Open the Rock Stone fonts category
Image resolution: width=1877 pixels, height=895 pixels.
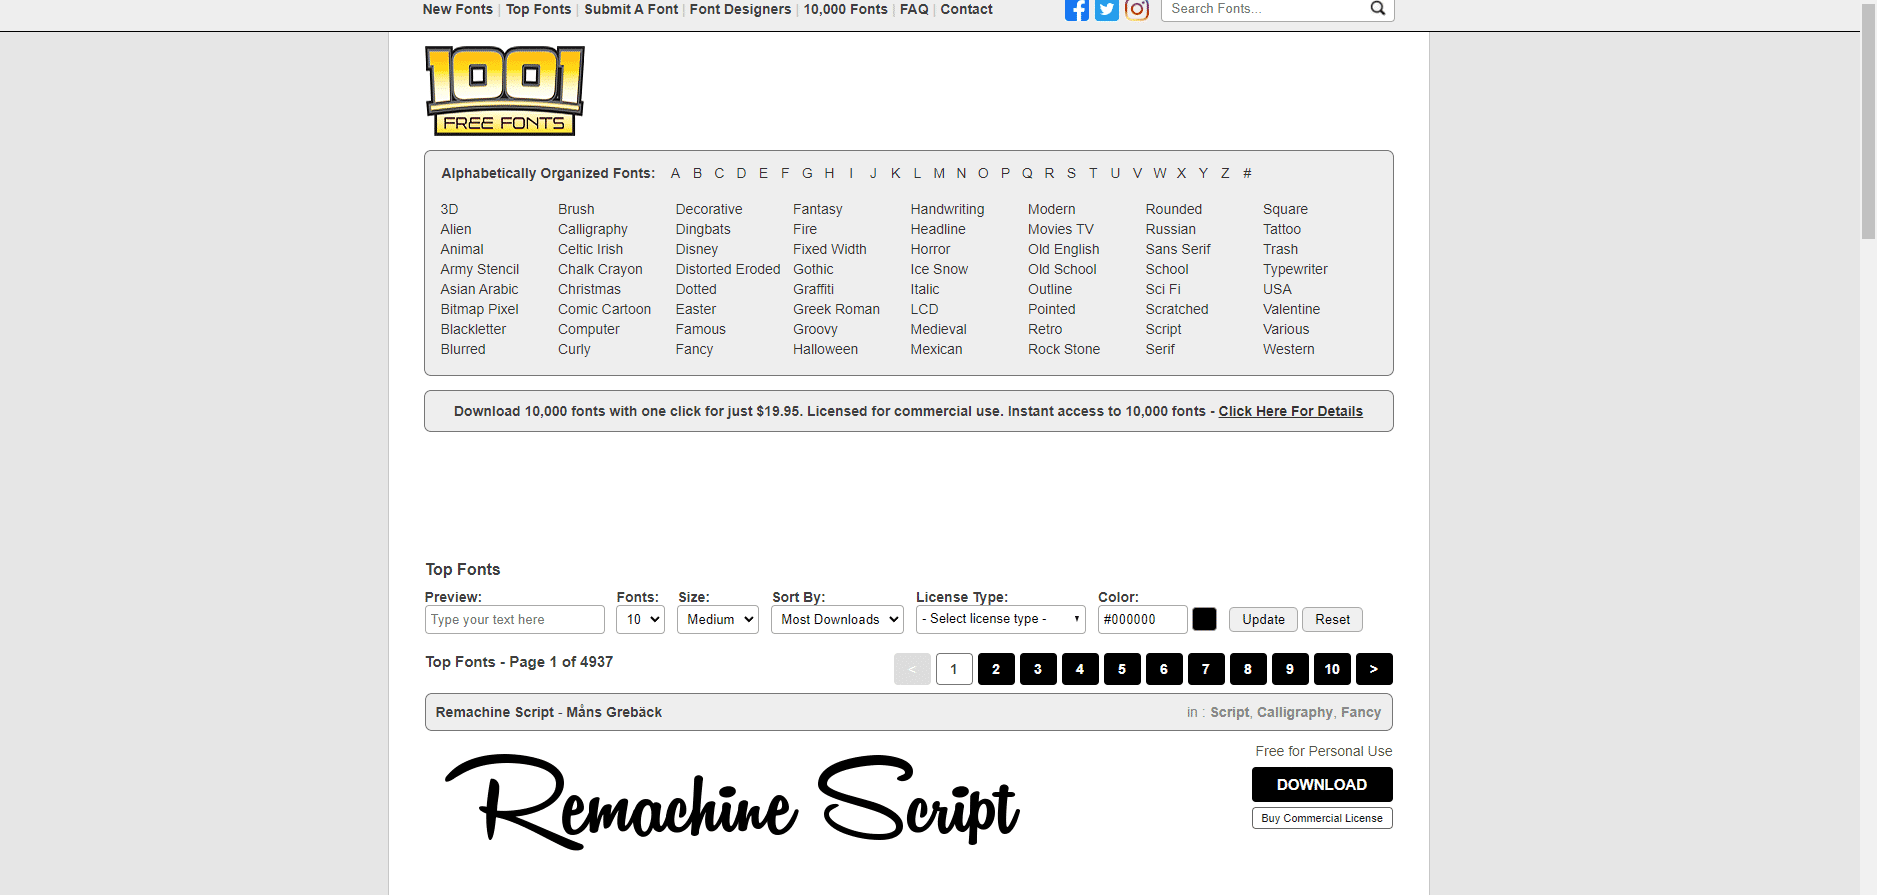coord(1064,349)
